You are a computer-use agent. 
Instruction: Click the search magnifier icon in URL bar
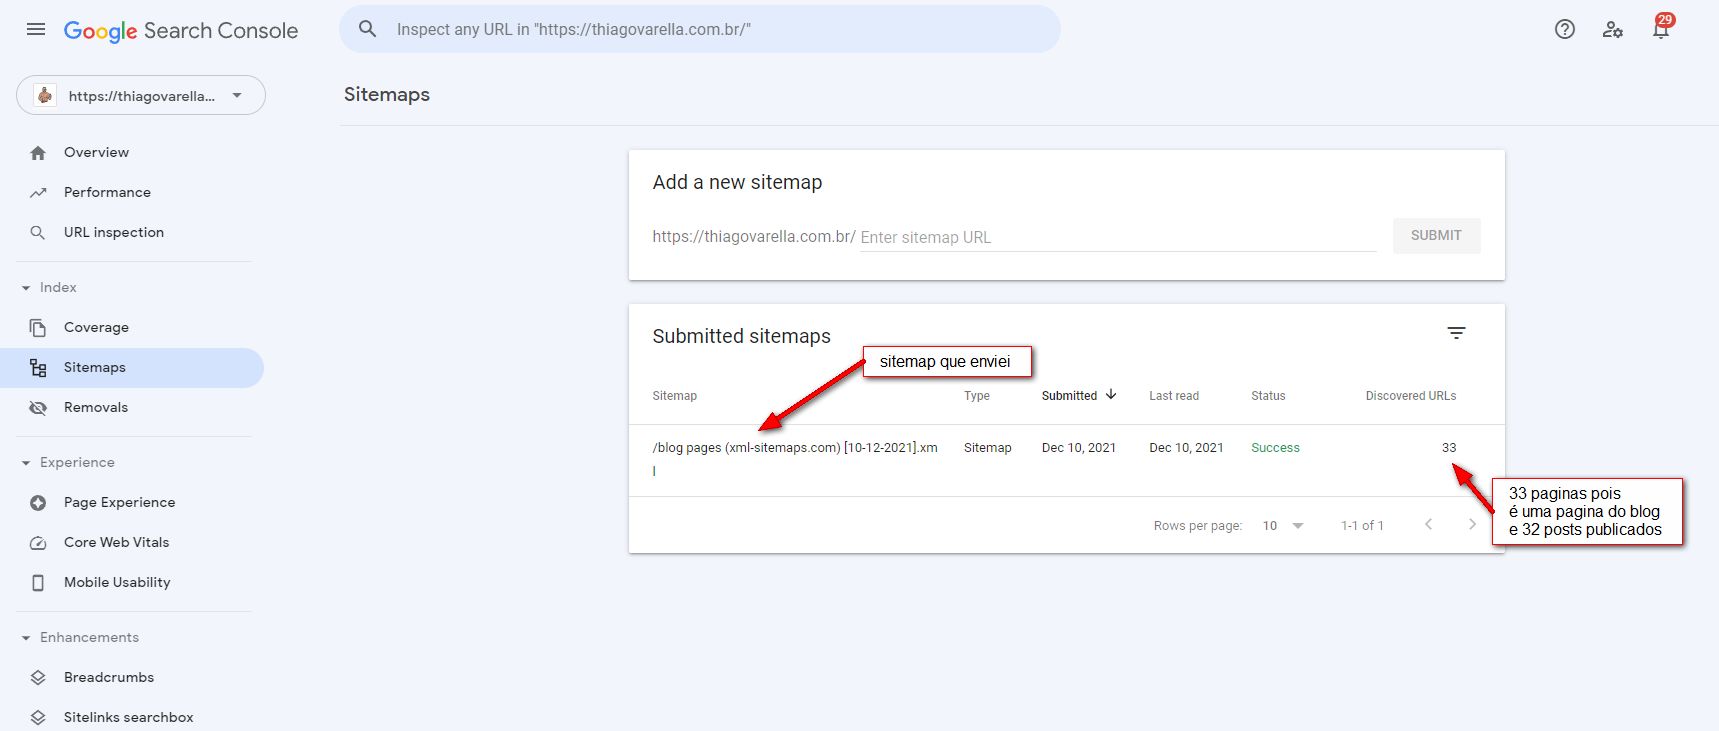pyautogui.click(x=368, y=30)
